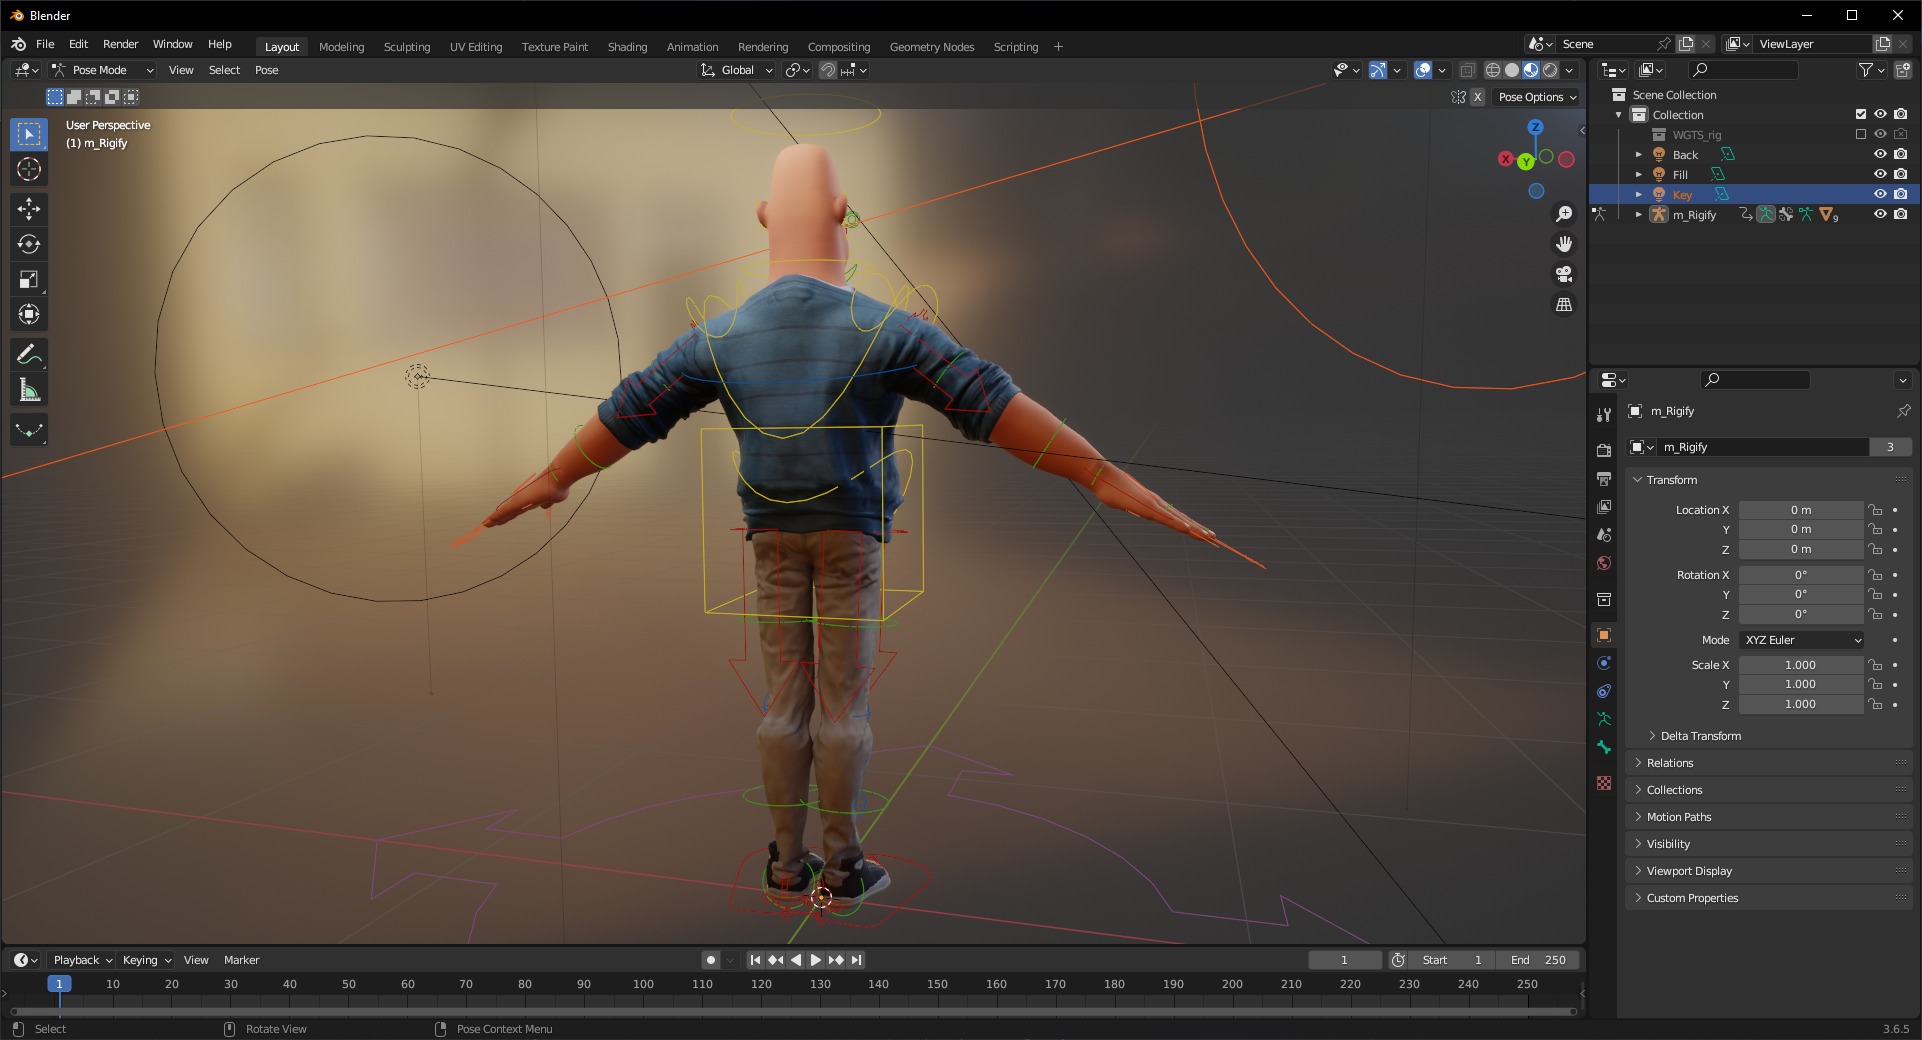Open the View Layer properties tab

[x=1604, y=506]
